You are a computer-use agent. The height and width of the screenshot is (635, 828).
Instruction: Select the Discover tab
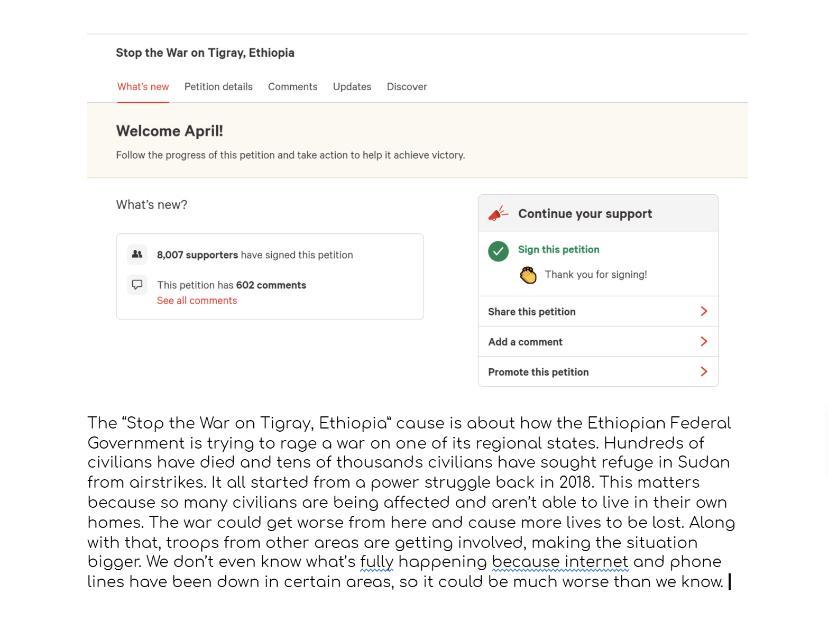click(407, 87)
